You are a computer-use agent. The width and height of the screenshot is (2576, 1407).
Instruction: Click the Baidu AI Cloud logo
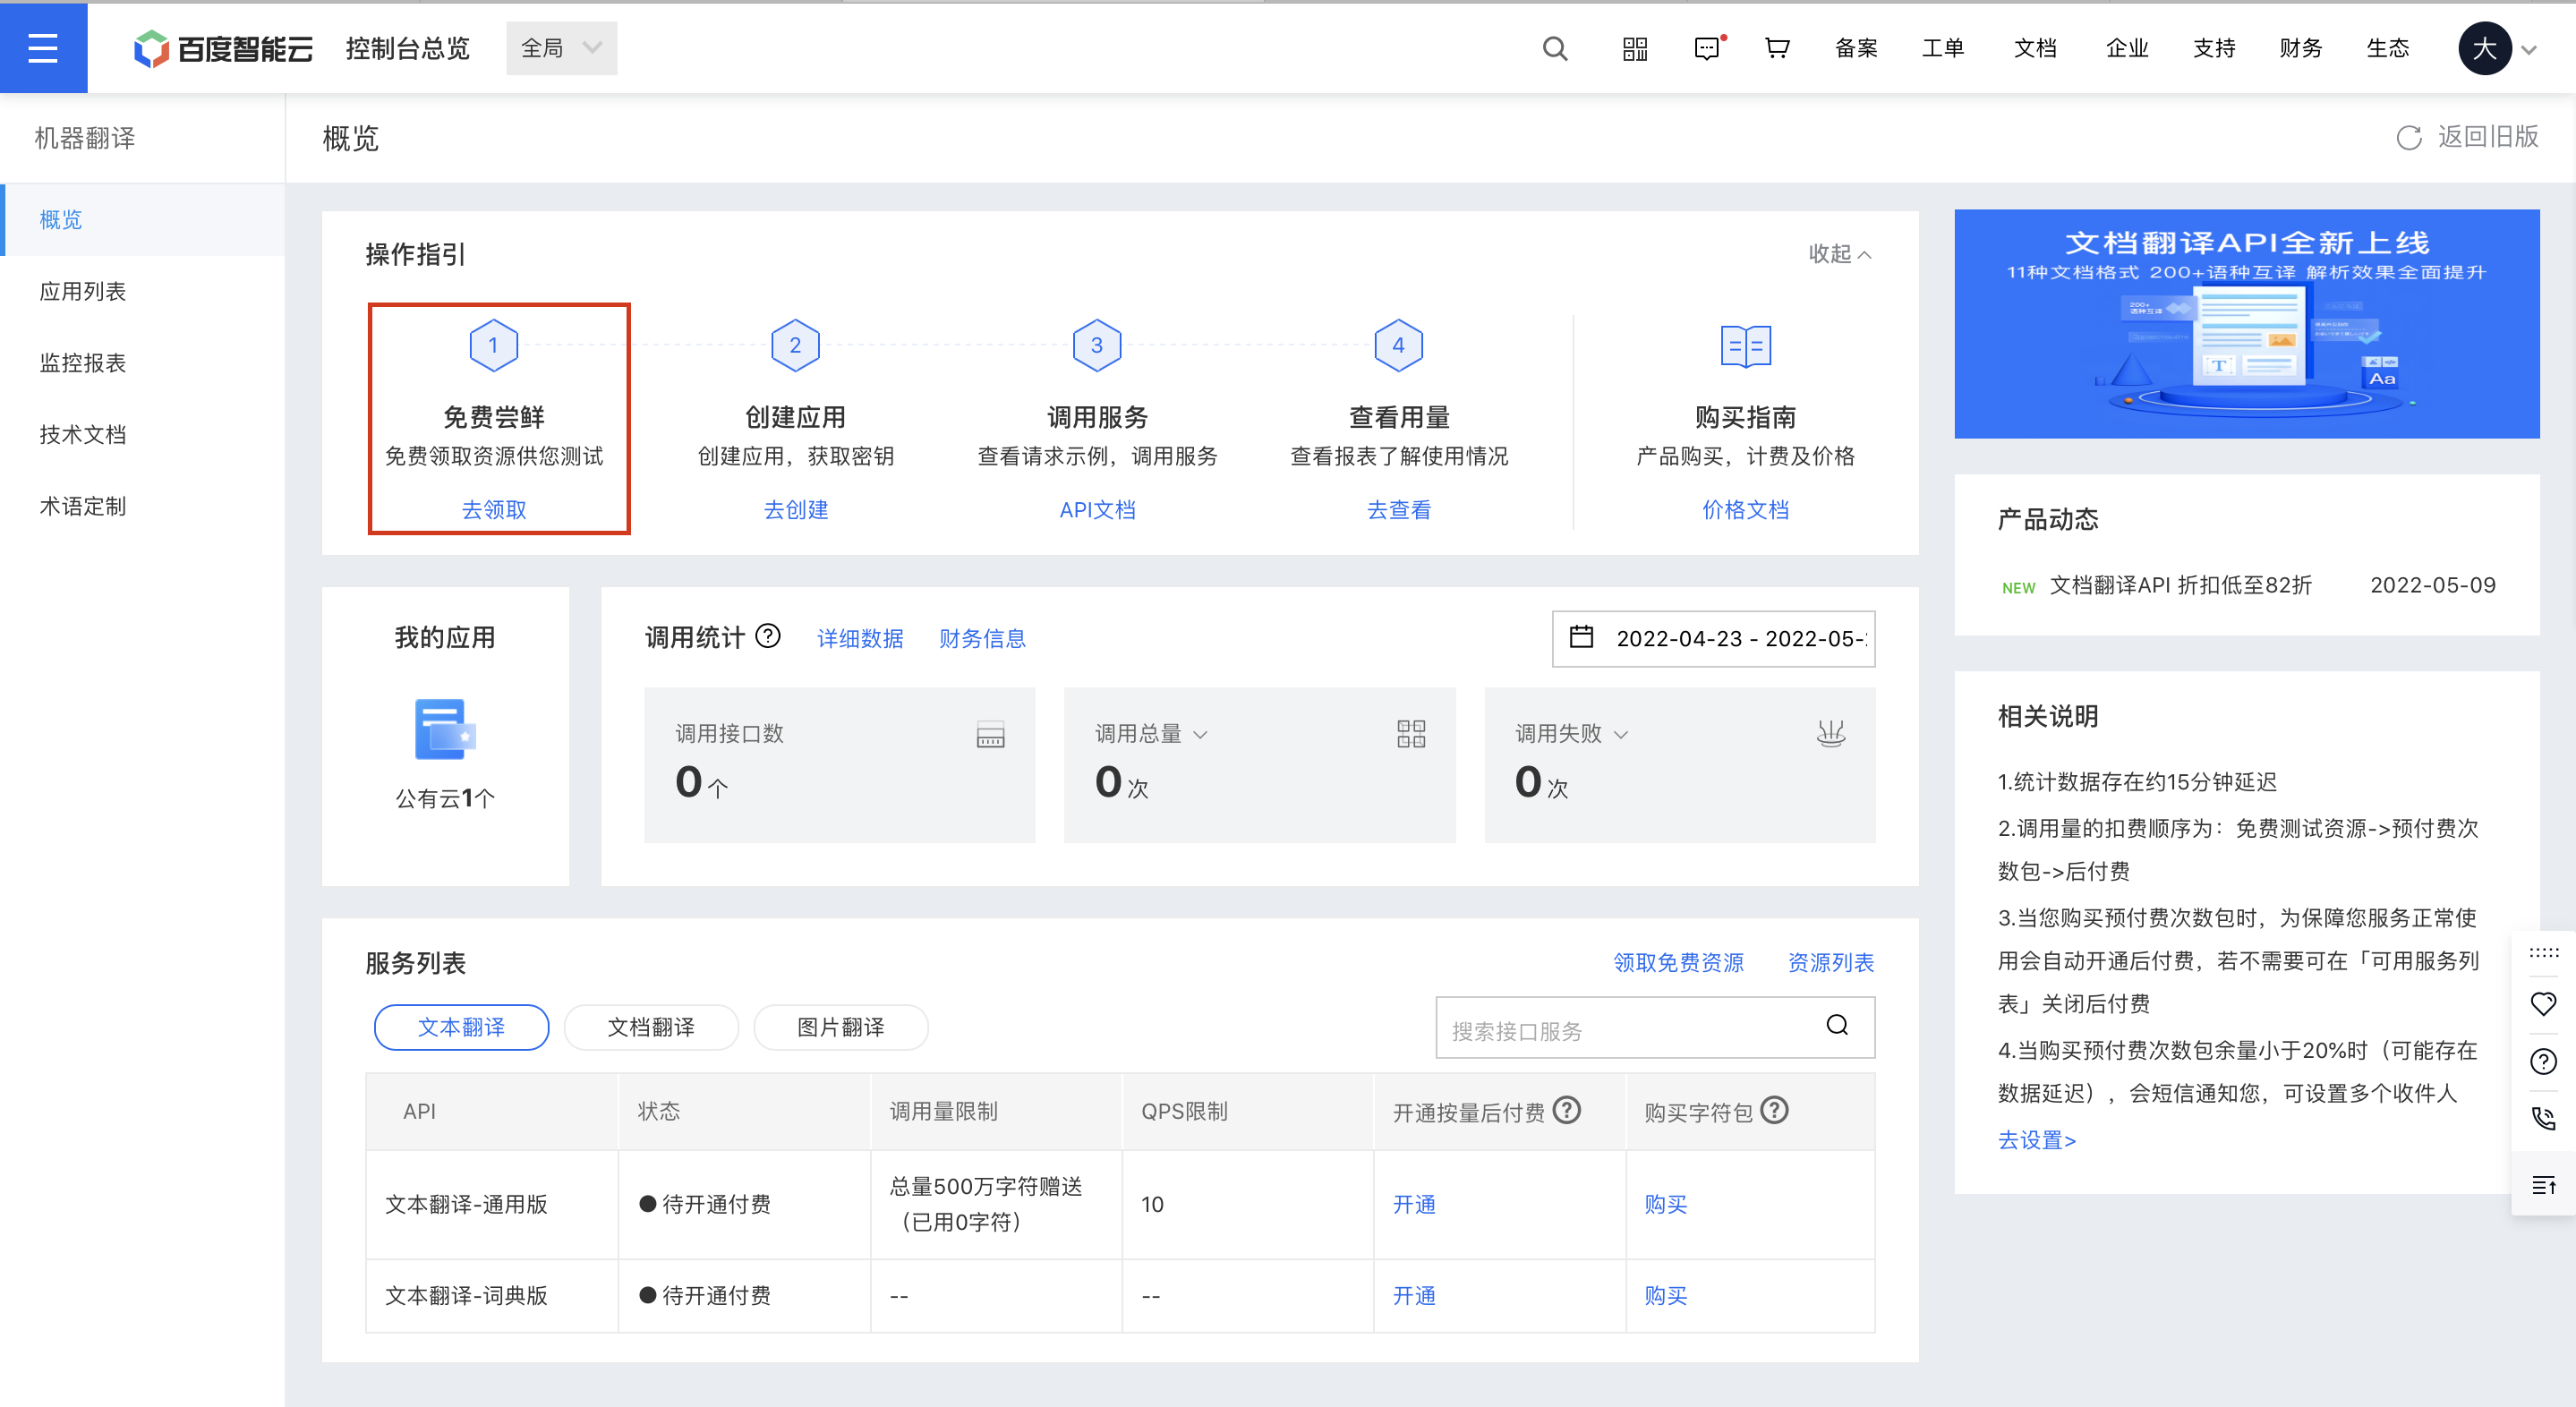(x=223, y=48)
